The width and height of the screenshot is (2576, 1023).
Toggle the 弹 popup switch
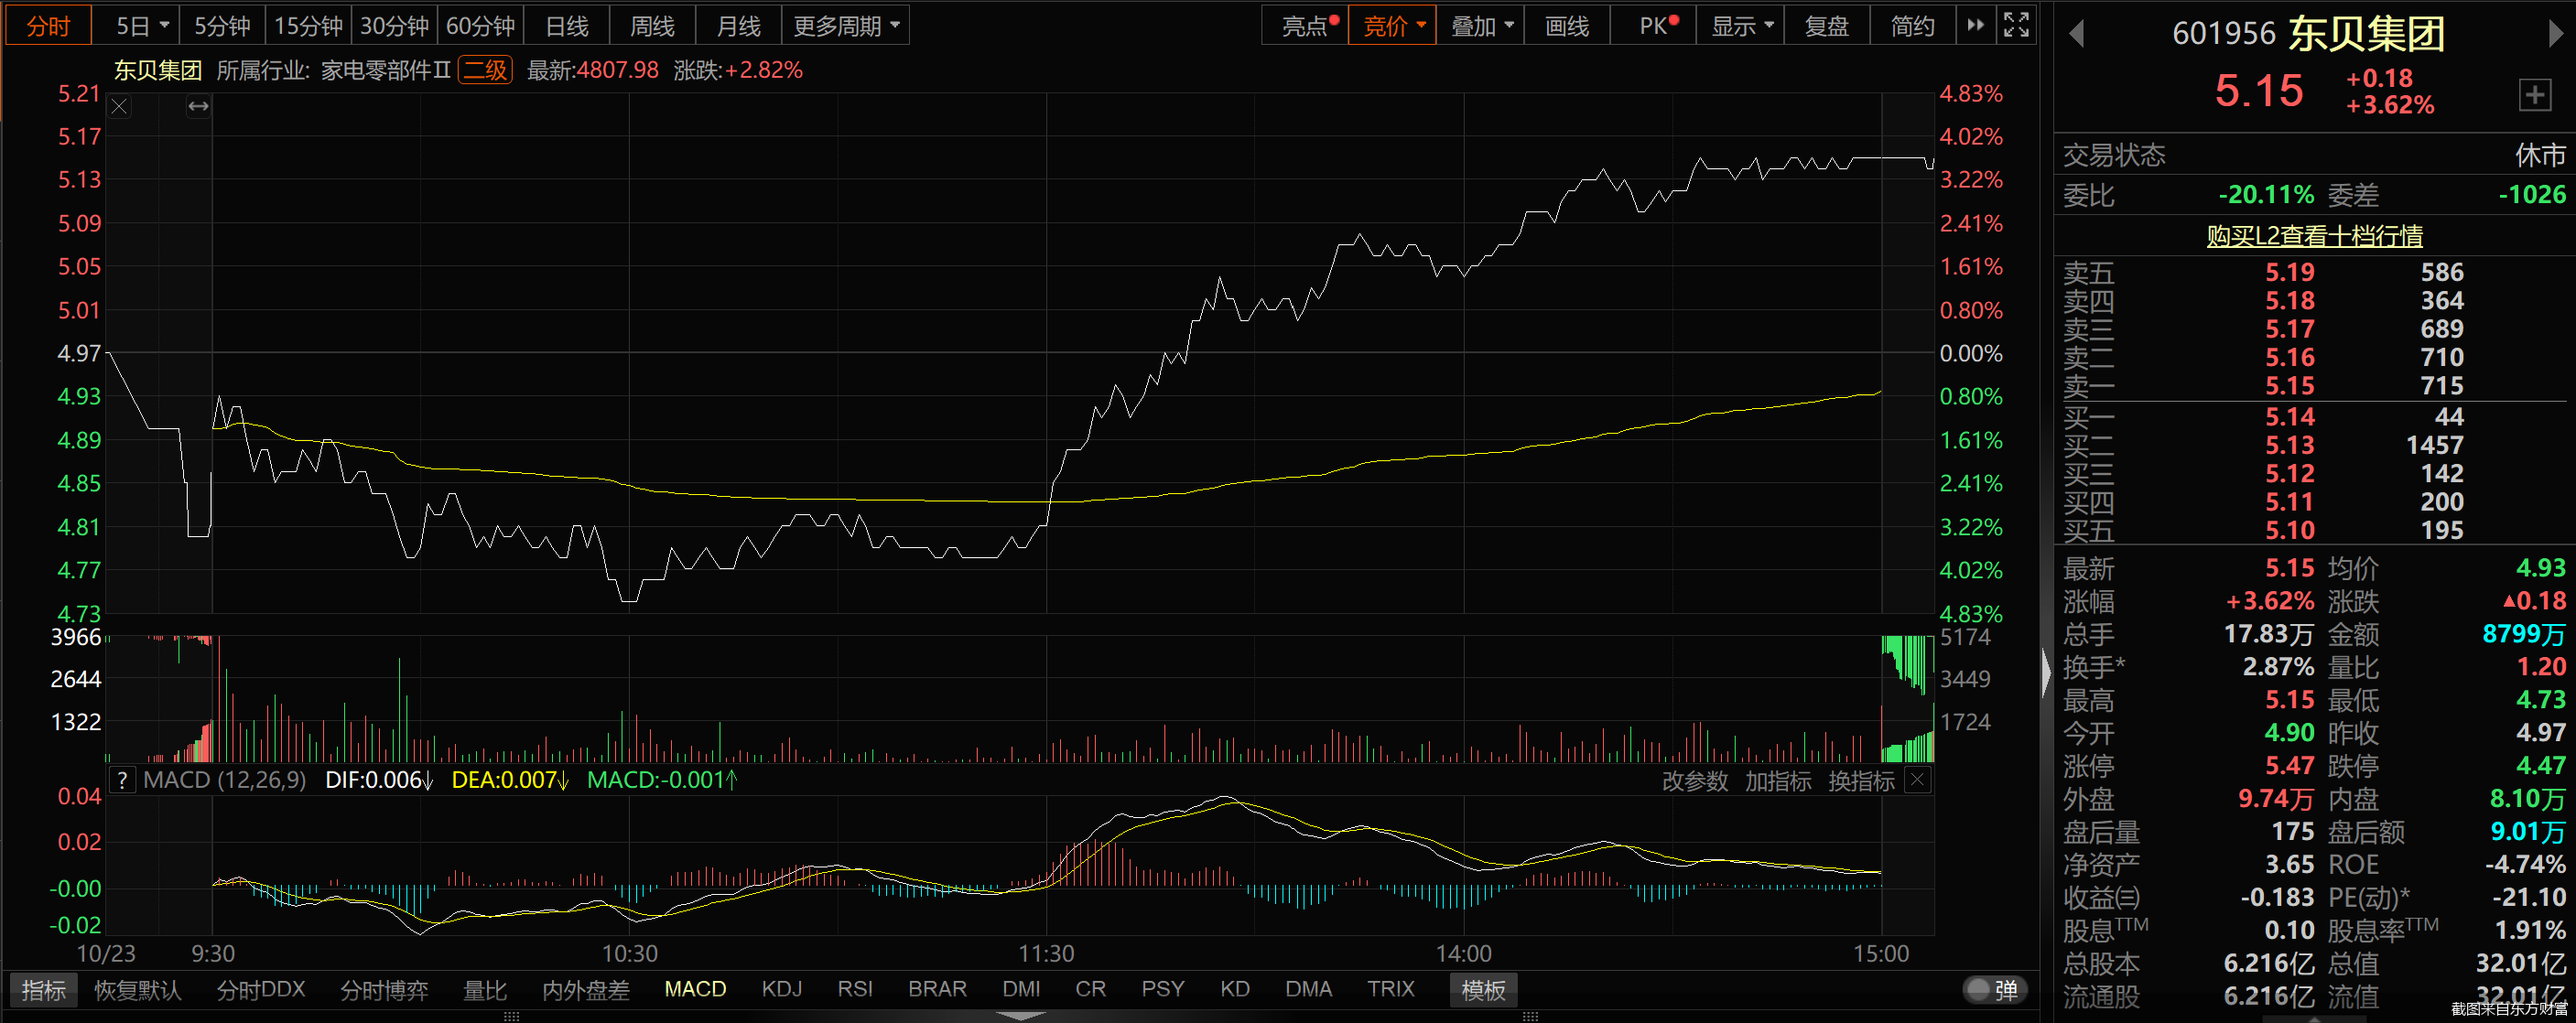1994,990
